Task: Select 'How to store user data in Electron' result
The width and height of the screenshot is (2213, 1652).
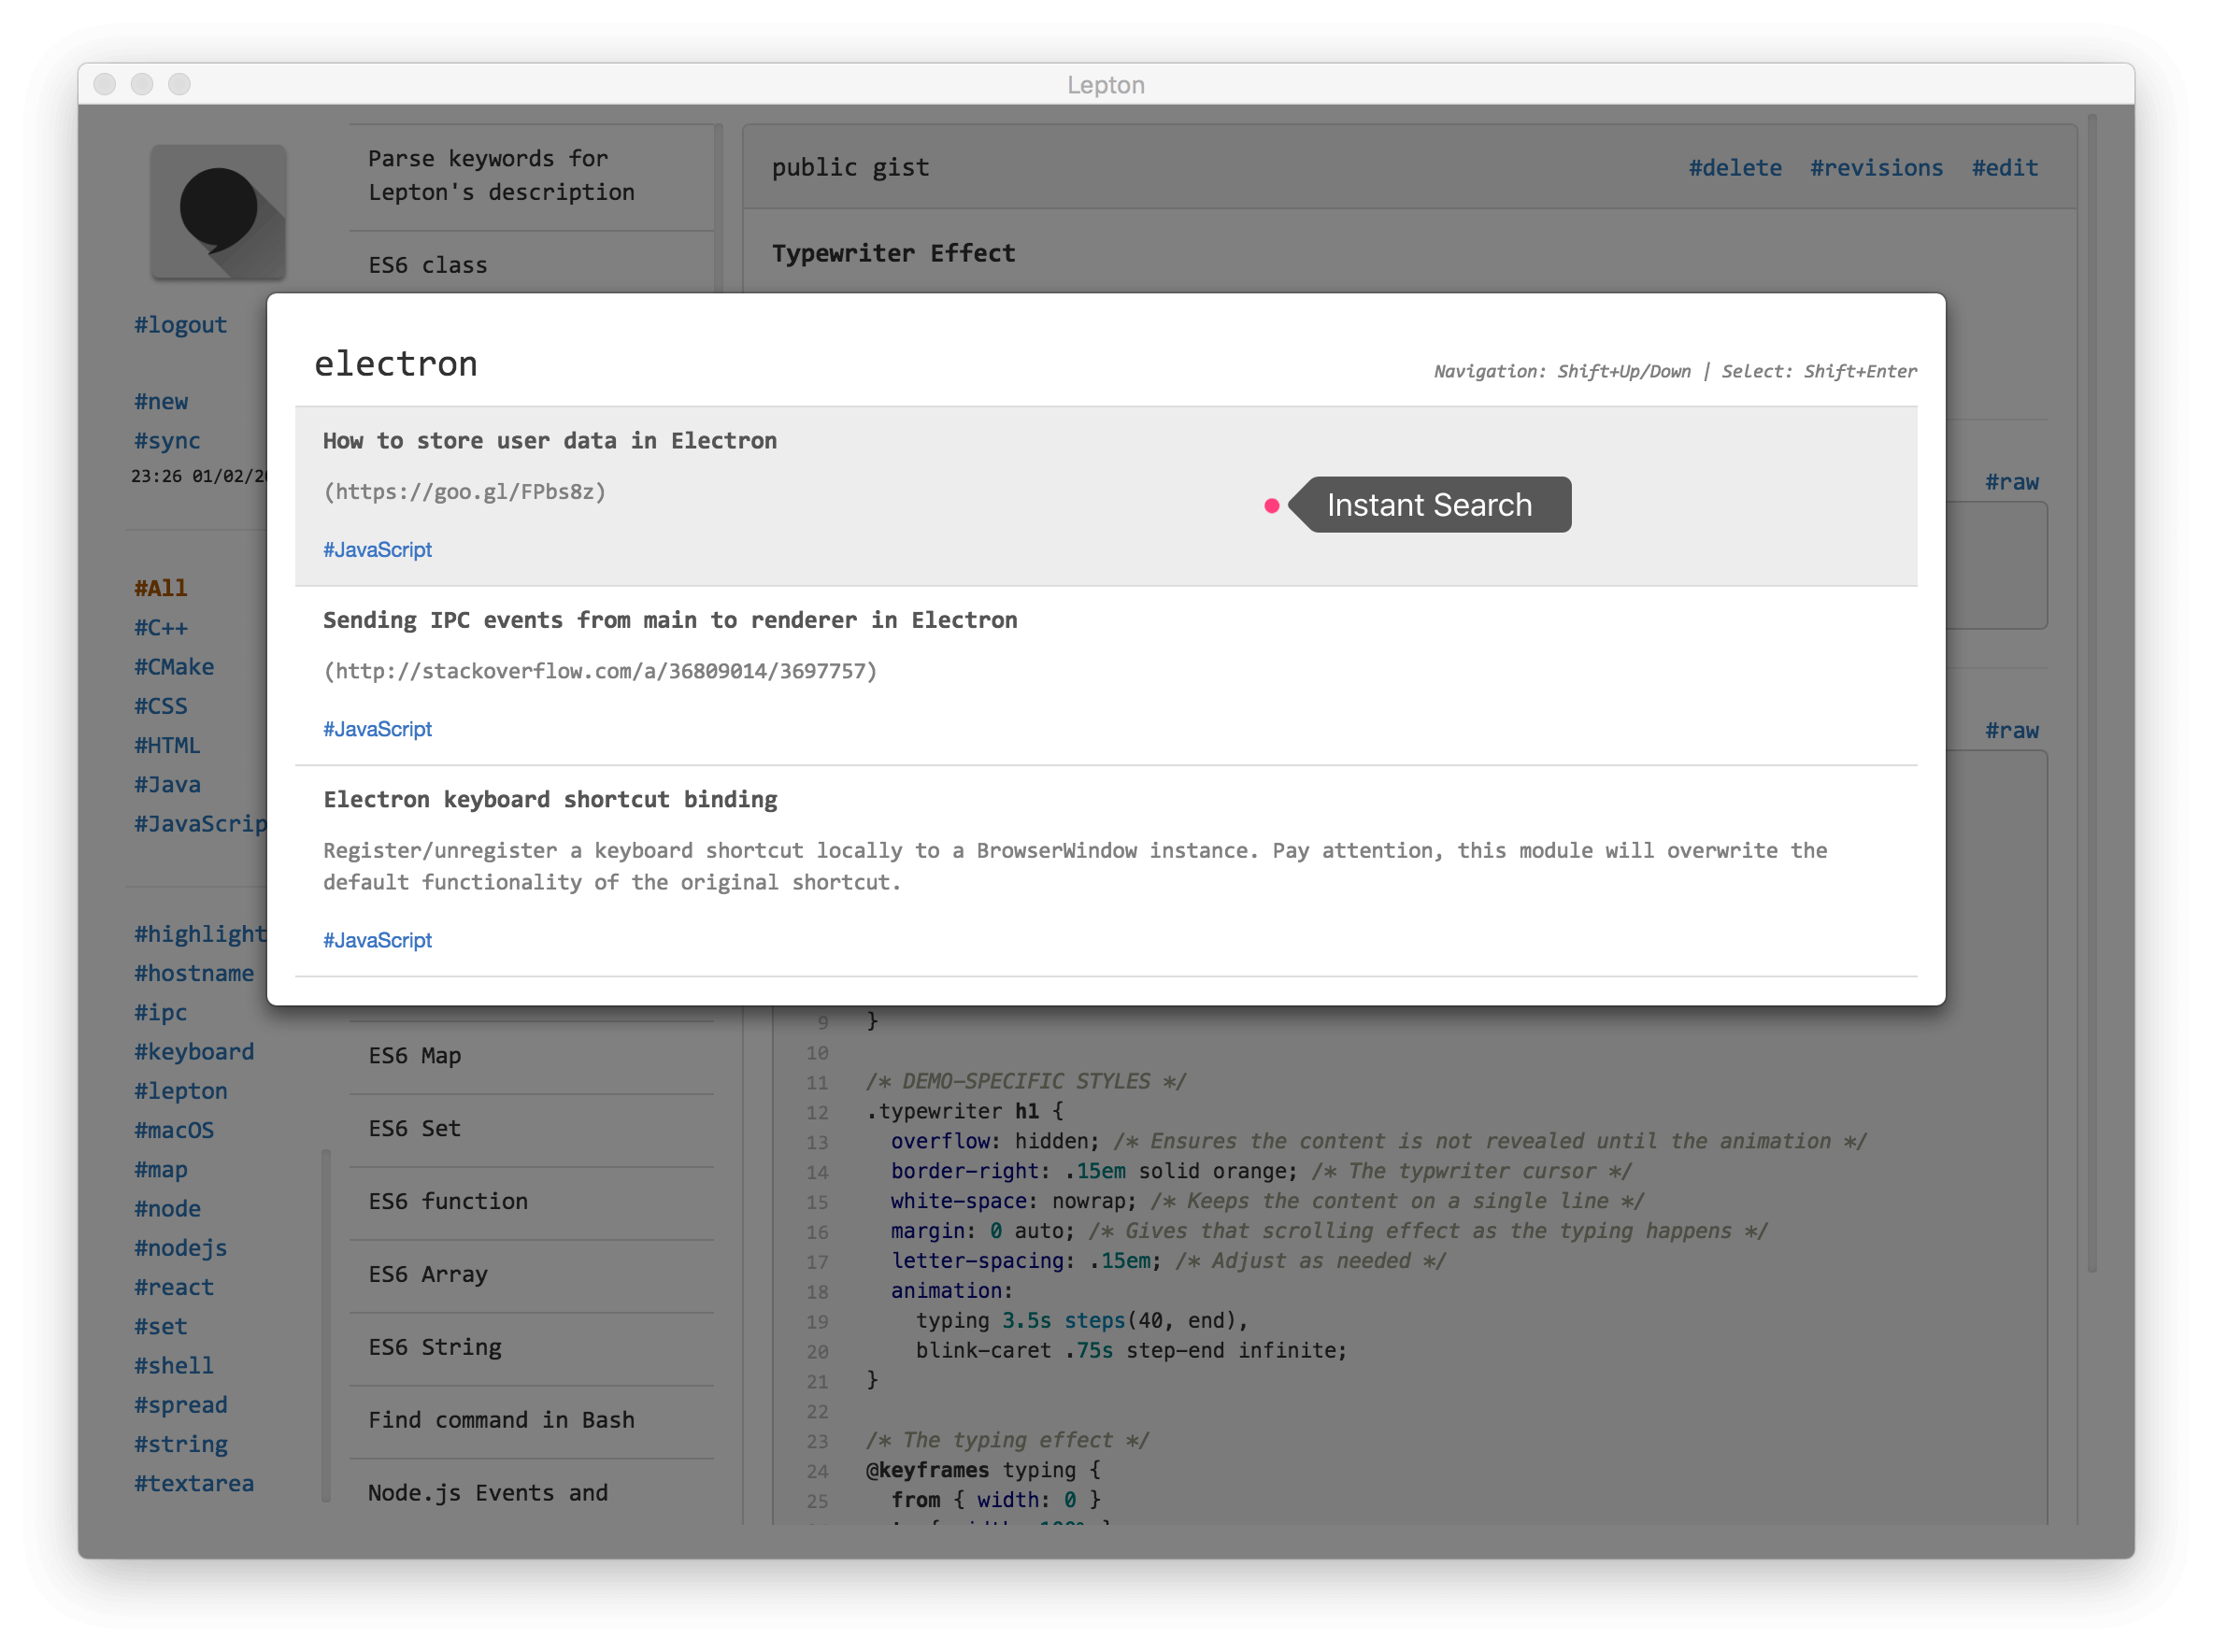Action: [x=549, y=441]
